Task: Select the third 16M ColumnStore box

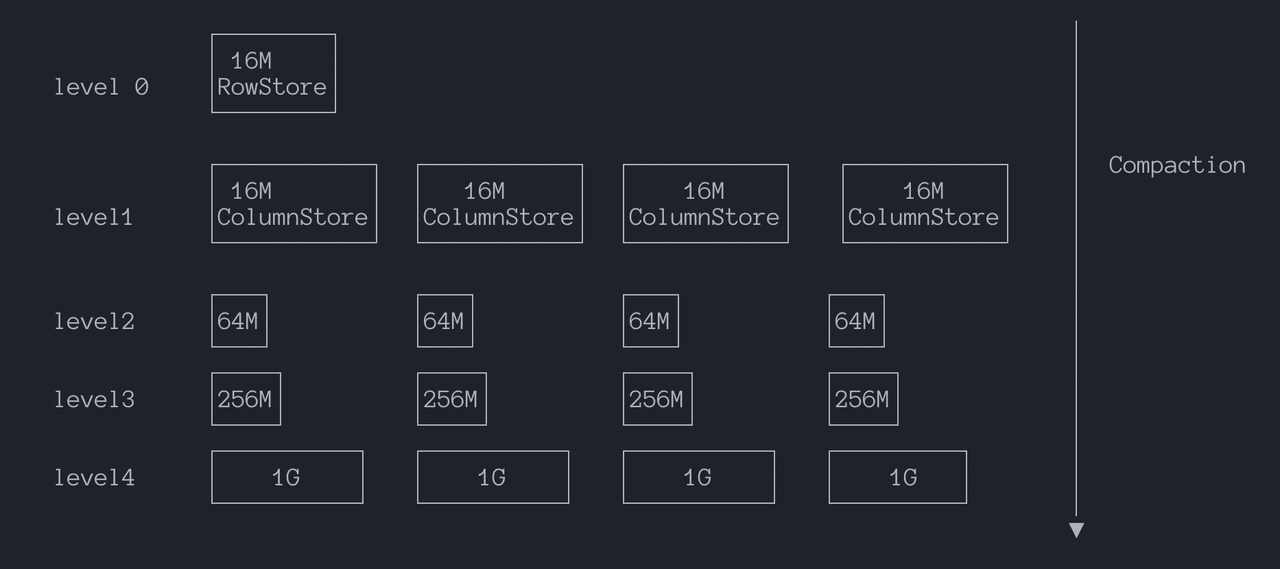Action: [x=705, y=204]
